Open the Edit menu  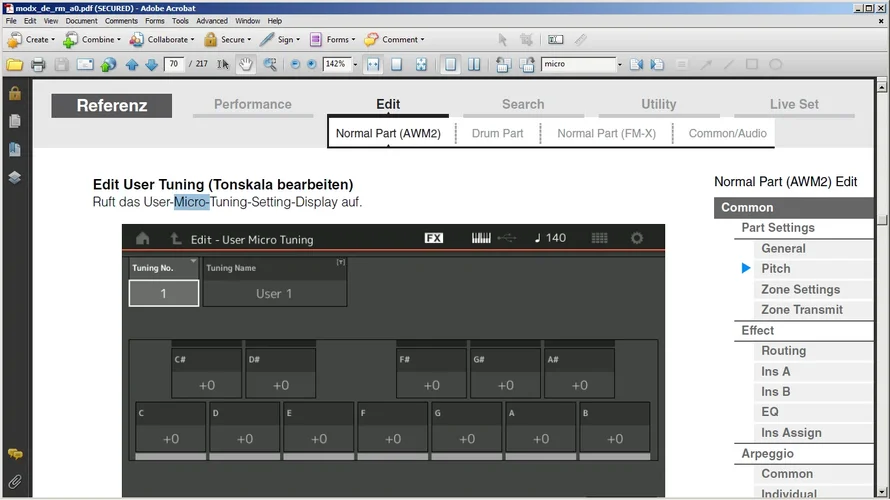coord(30,21)
